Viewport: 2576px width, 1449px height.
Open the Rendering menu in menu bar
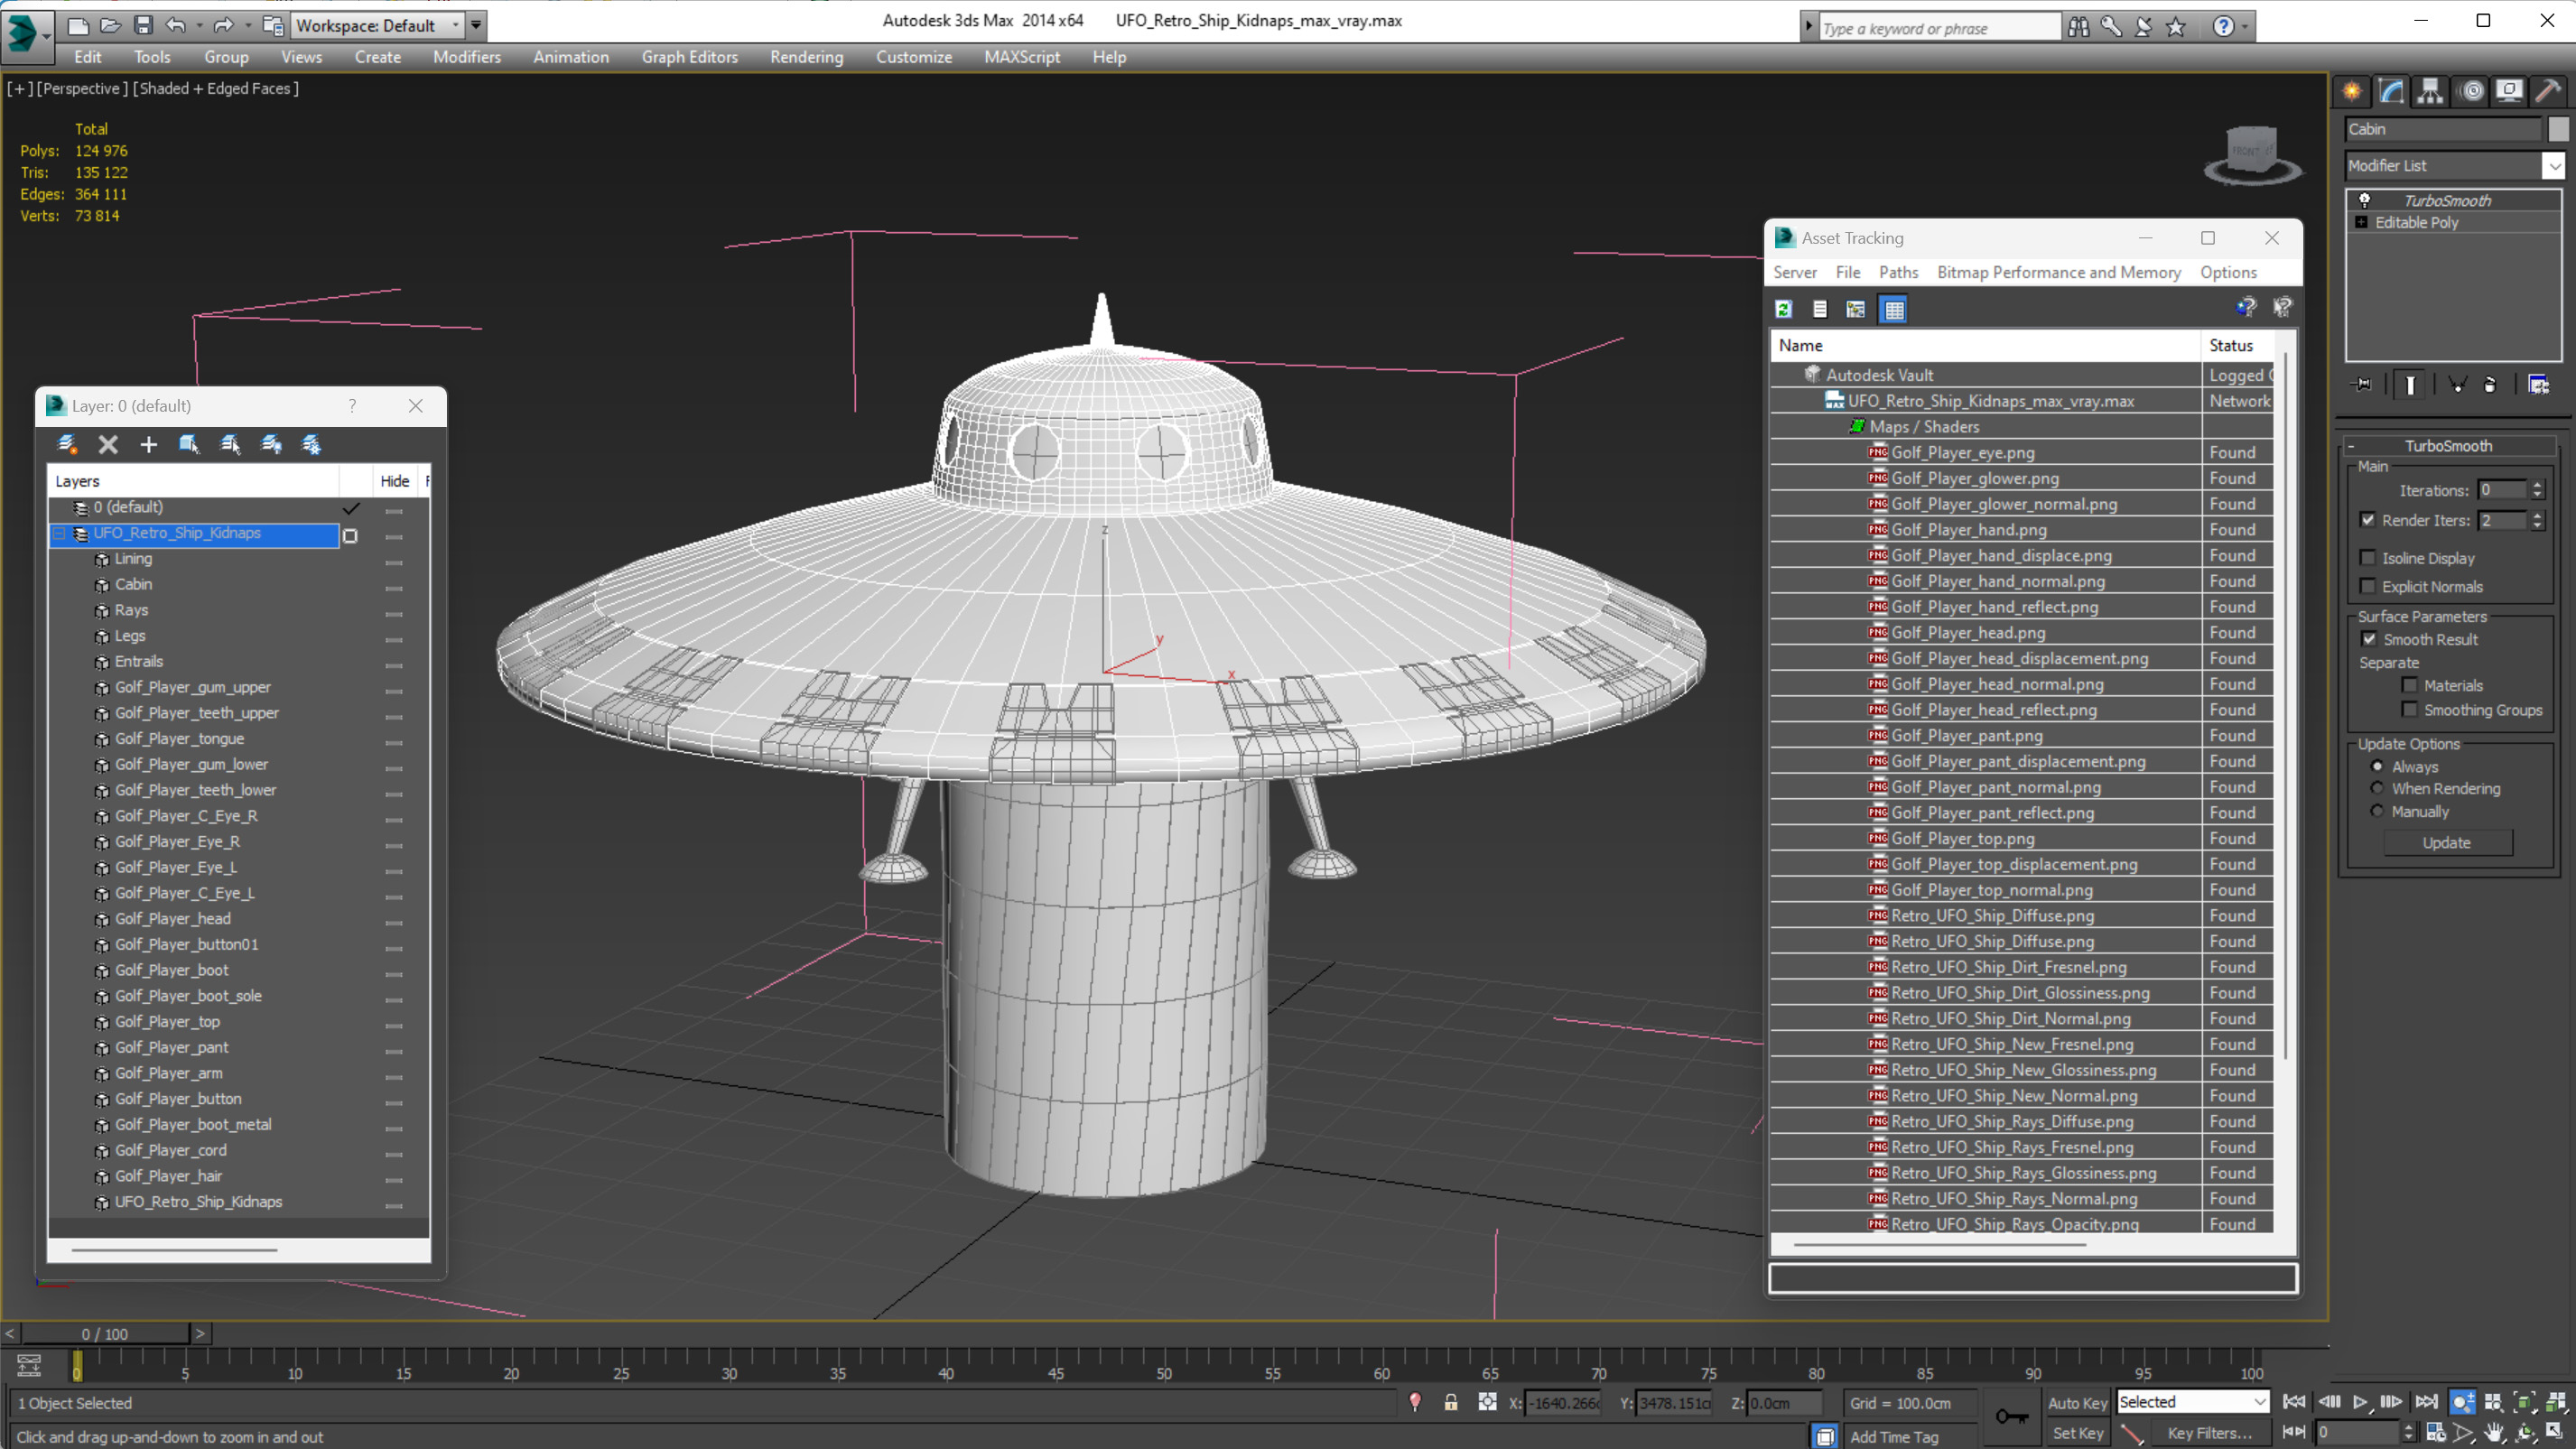click(805, 55)
